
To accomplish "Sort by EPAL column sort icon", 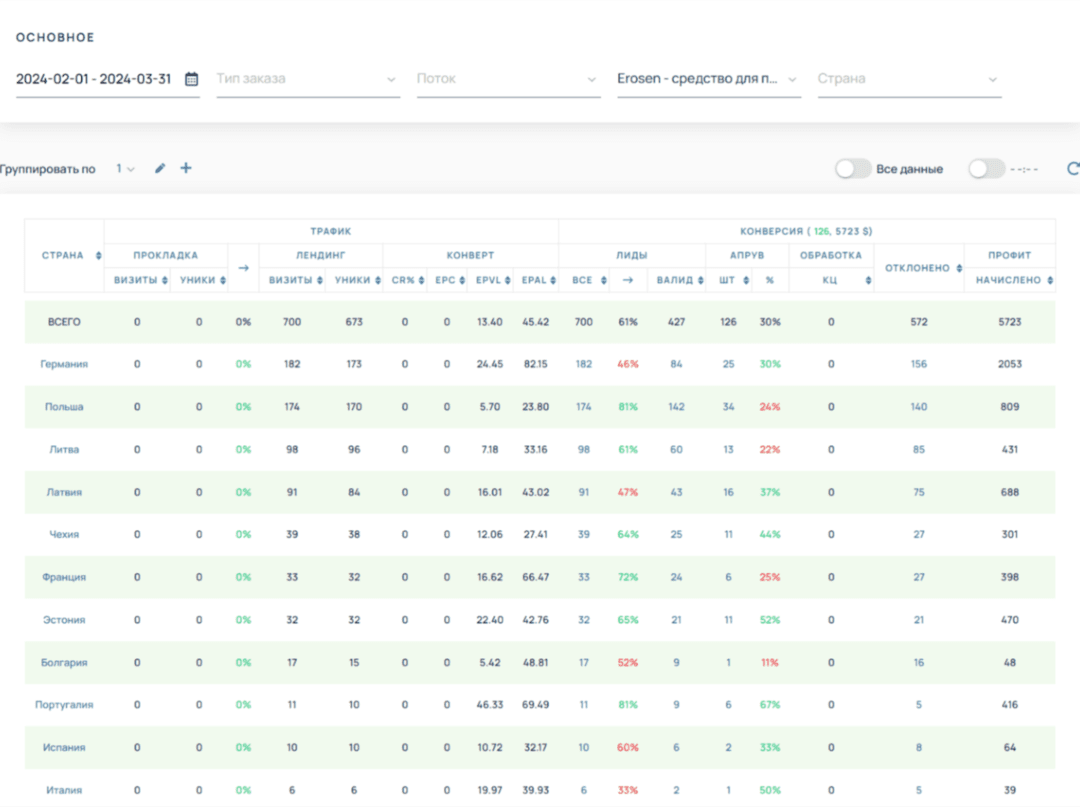I will click(553, 281).
